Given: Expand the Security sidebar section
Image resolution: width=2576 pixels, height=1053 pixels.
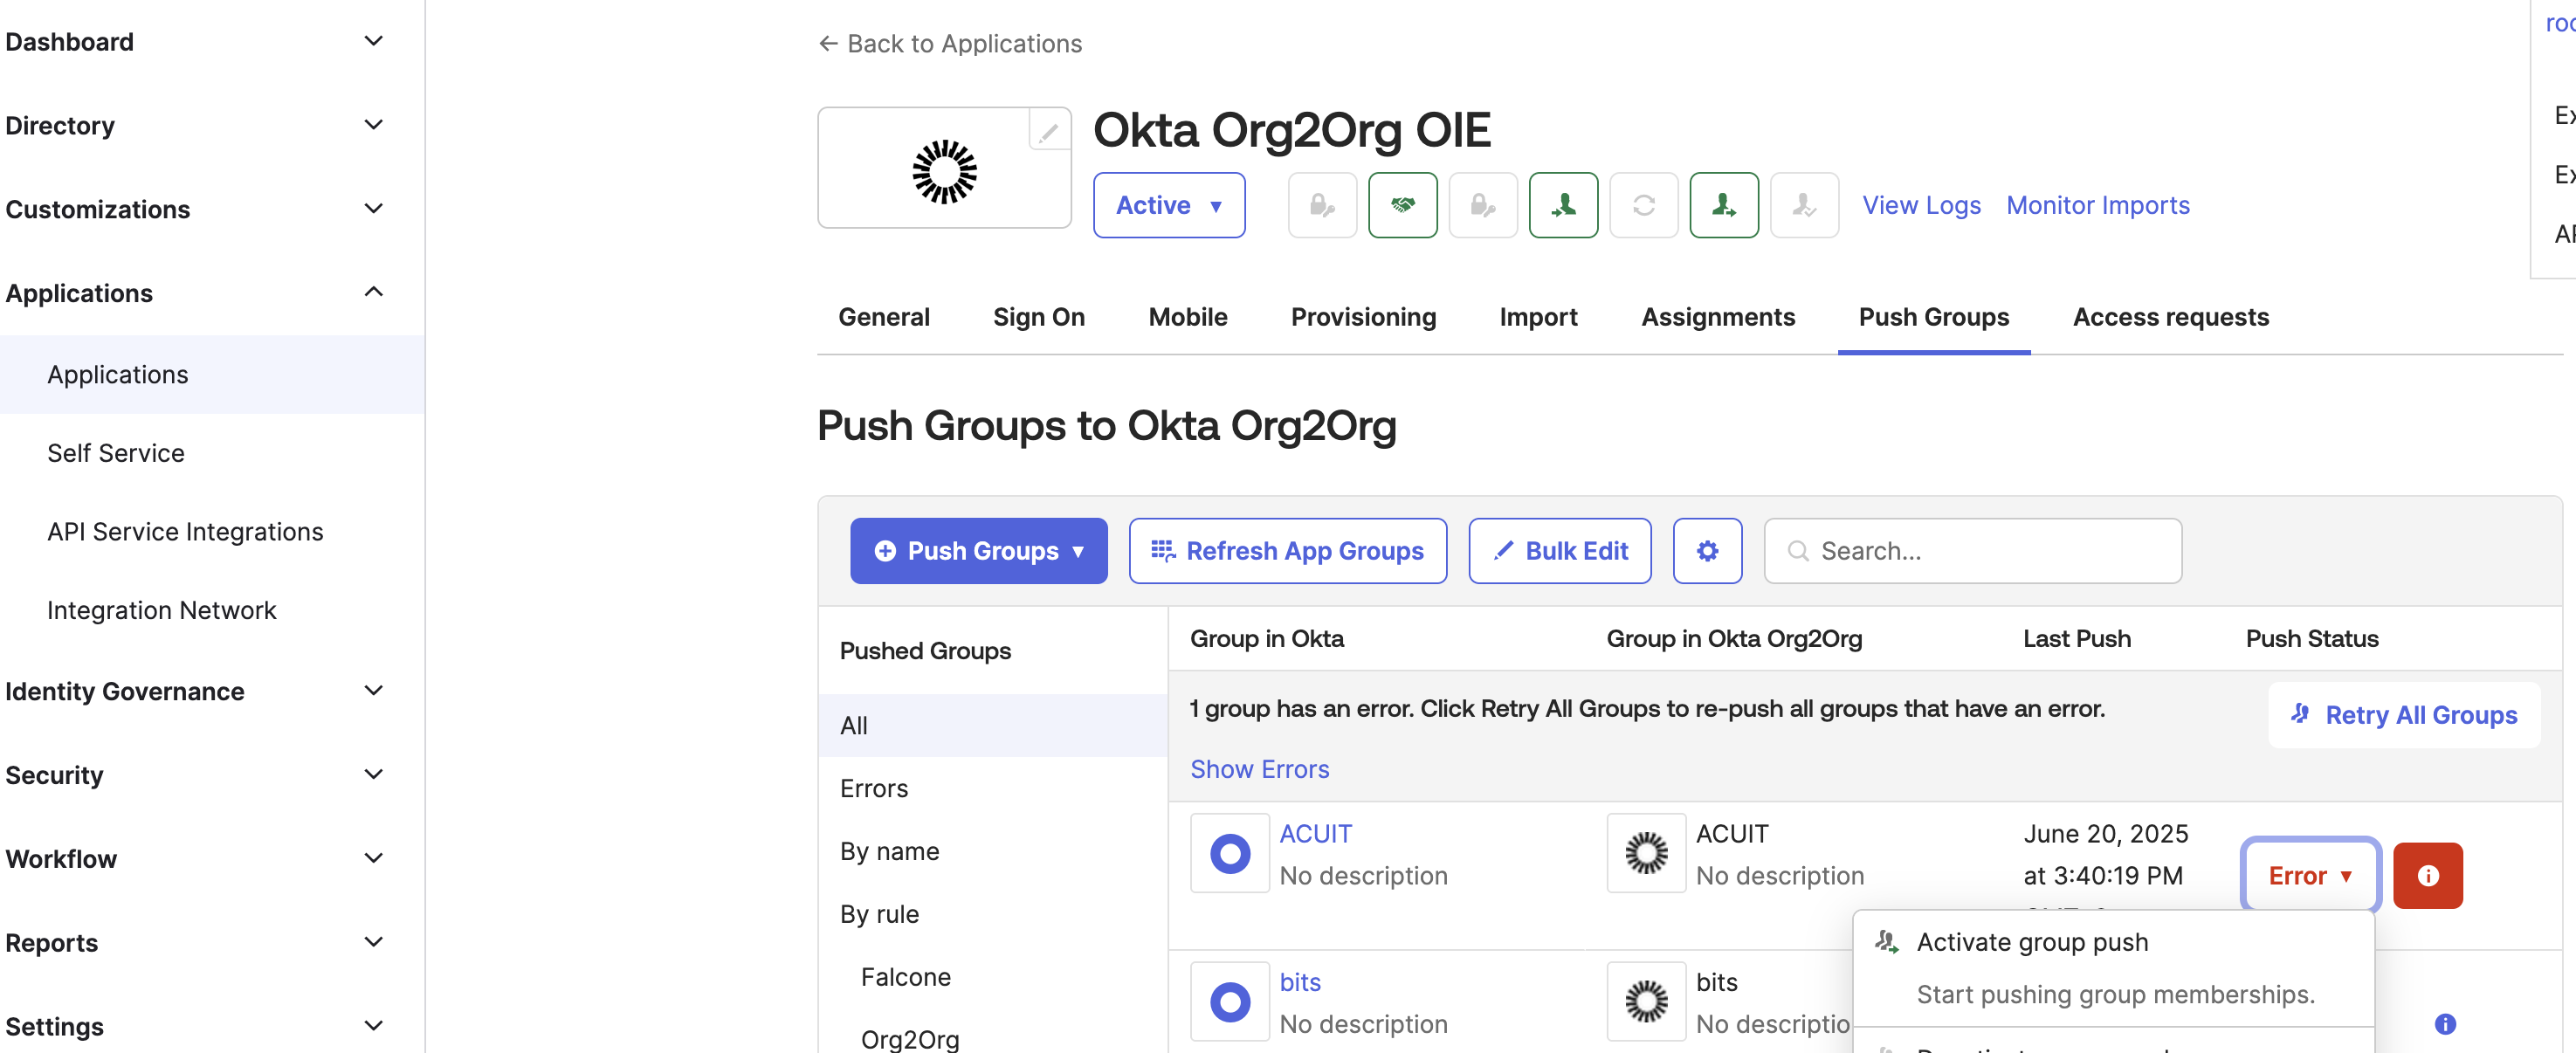Looking at the screenshot, I should [x=373, y=775].
